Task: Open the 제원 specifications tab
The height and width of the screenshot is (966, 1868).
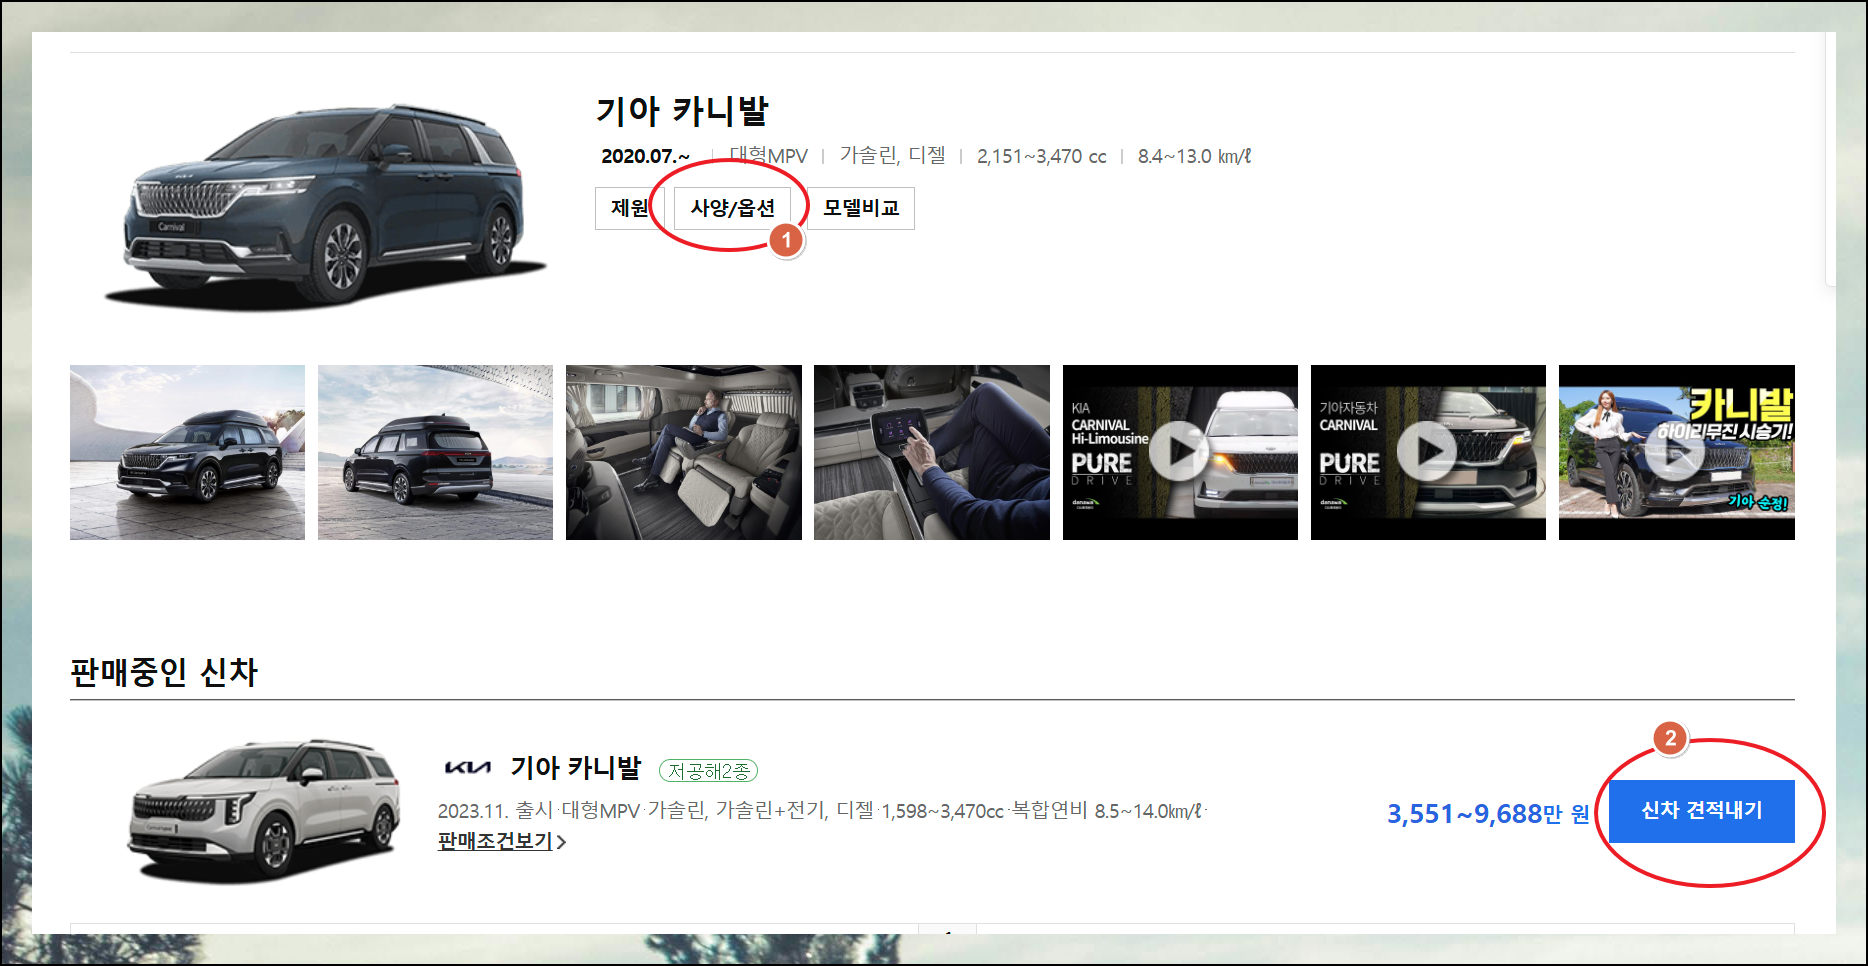Action: [629, 208]
